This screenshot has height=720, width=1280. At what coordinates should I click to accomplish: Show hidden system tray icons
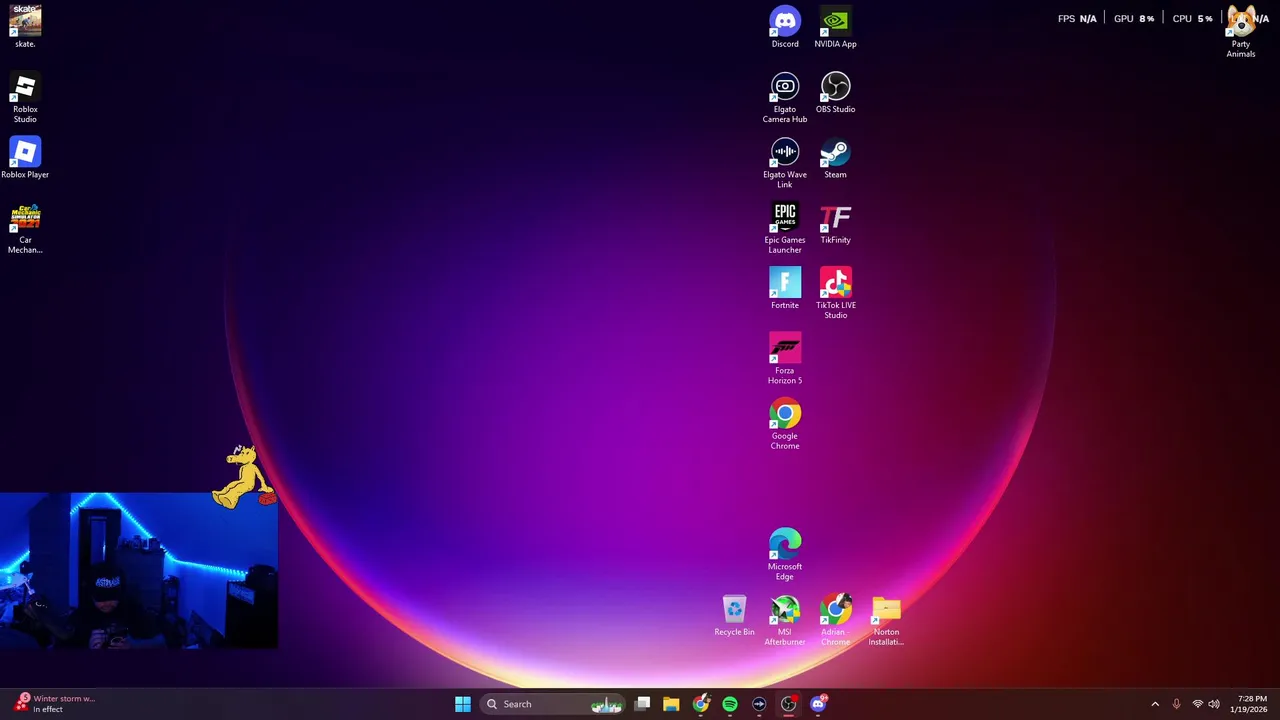pos(1155,704)
